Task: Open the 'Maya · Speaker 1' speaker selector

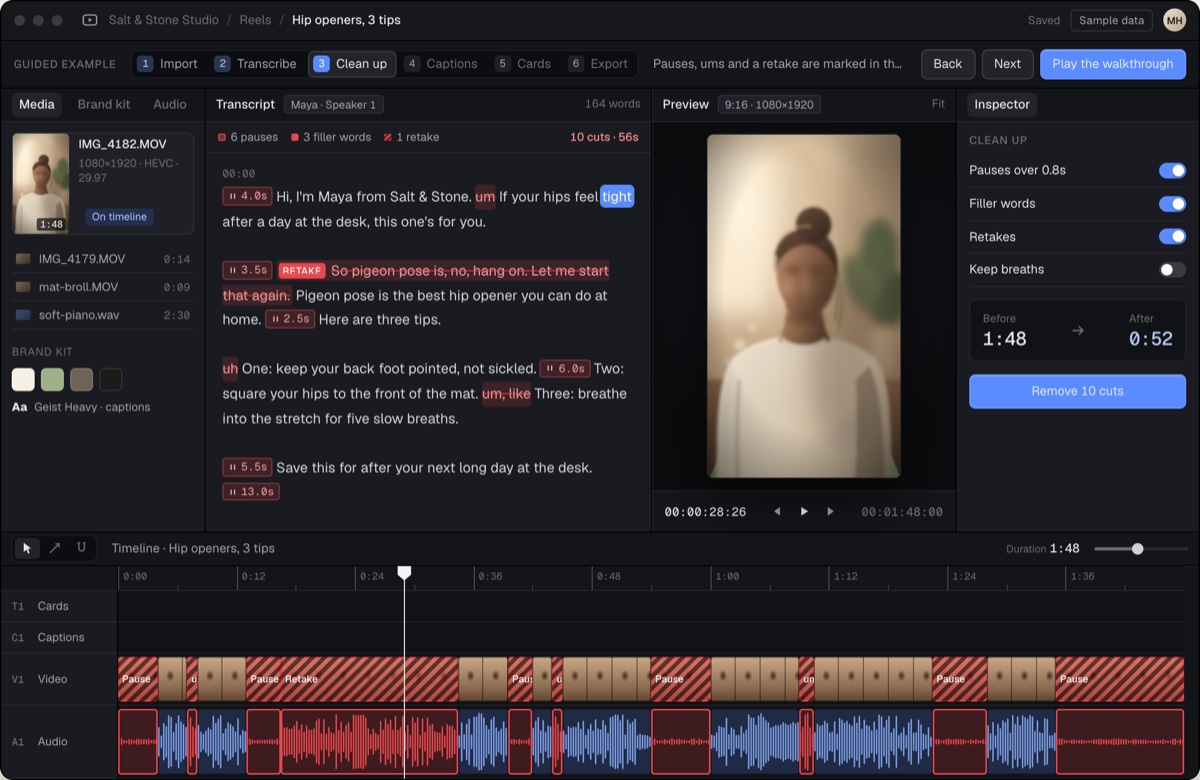Action: 334,104
